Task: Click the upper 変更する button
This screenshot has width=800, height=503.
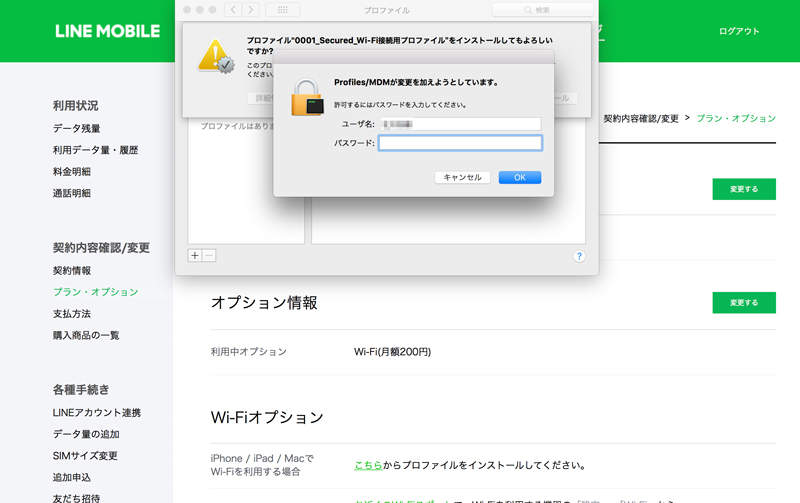Action: 744,189
